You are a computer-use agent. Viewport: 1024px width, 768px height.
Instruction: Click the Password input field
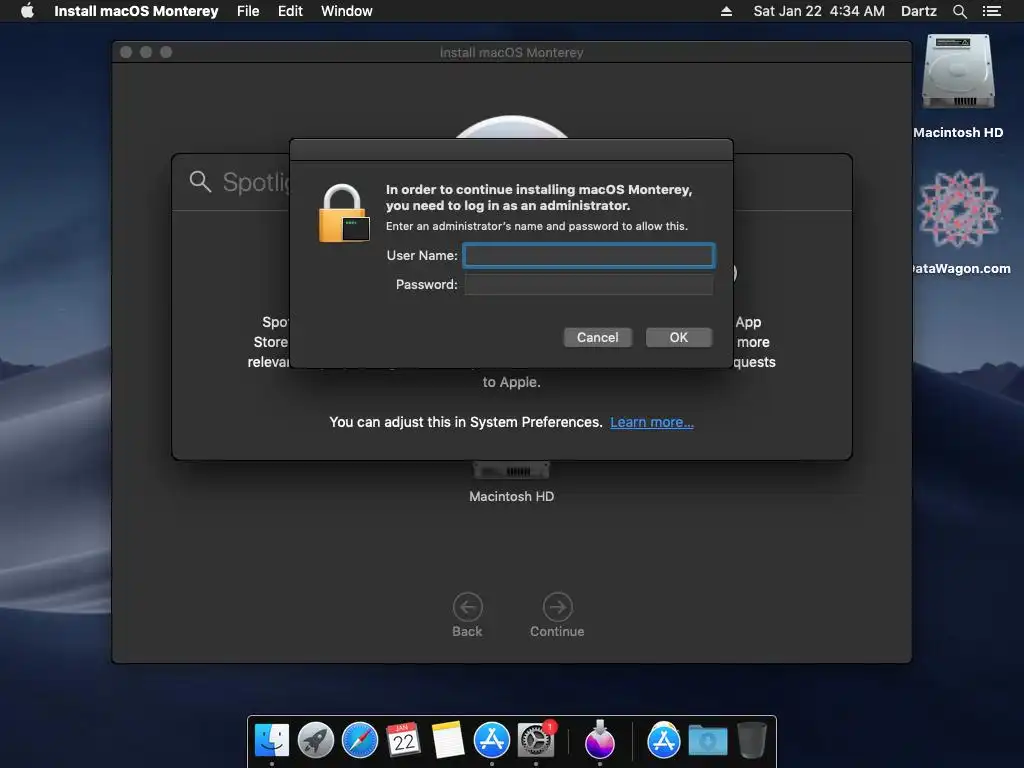(x=588, y=284)
